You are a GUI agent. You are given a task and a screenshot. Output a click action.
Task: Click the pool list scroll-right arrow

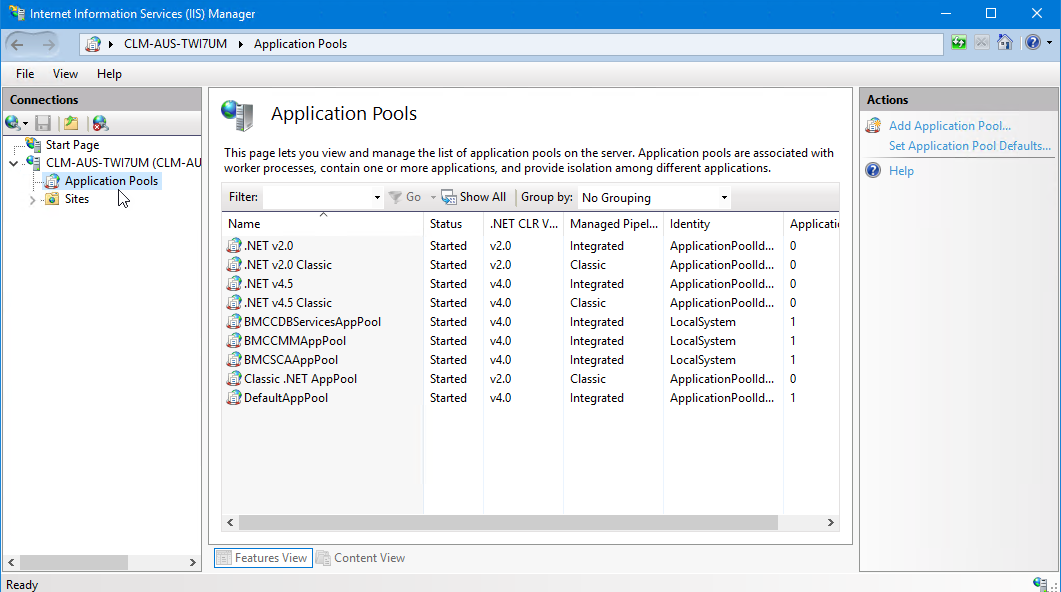pos(831,522)
